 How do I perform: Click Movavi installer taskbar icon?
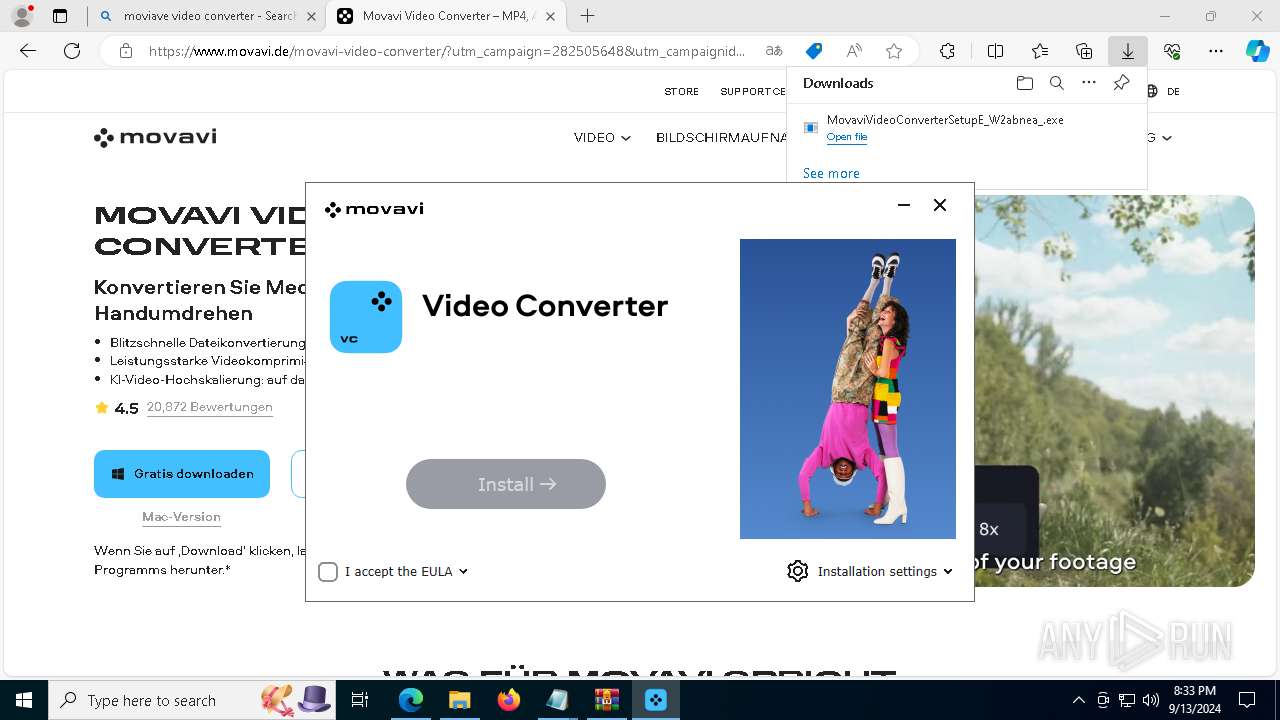click(x=656, y=700)
